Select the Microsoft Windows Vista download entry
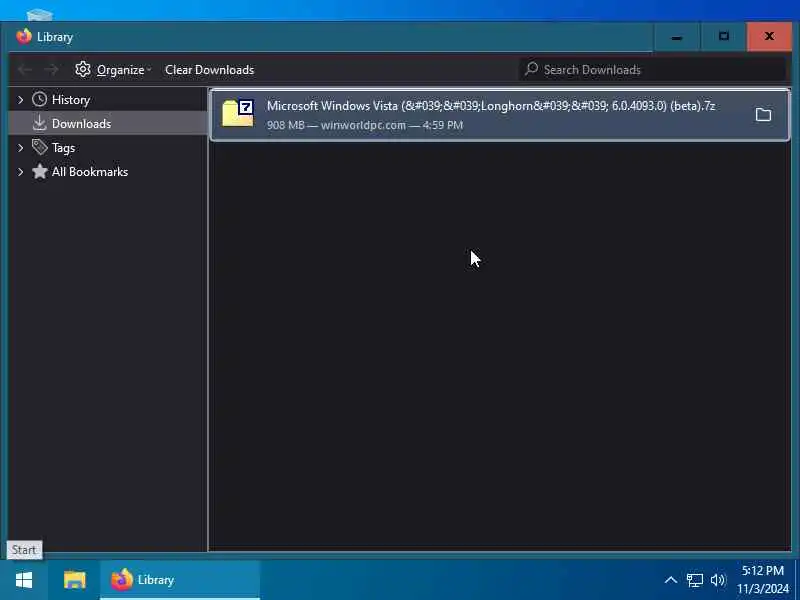800x600 pixels. pos(499,115)
